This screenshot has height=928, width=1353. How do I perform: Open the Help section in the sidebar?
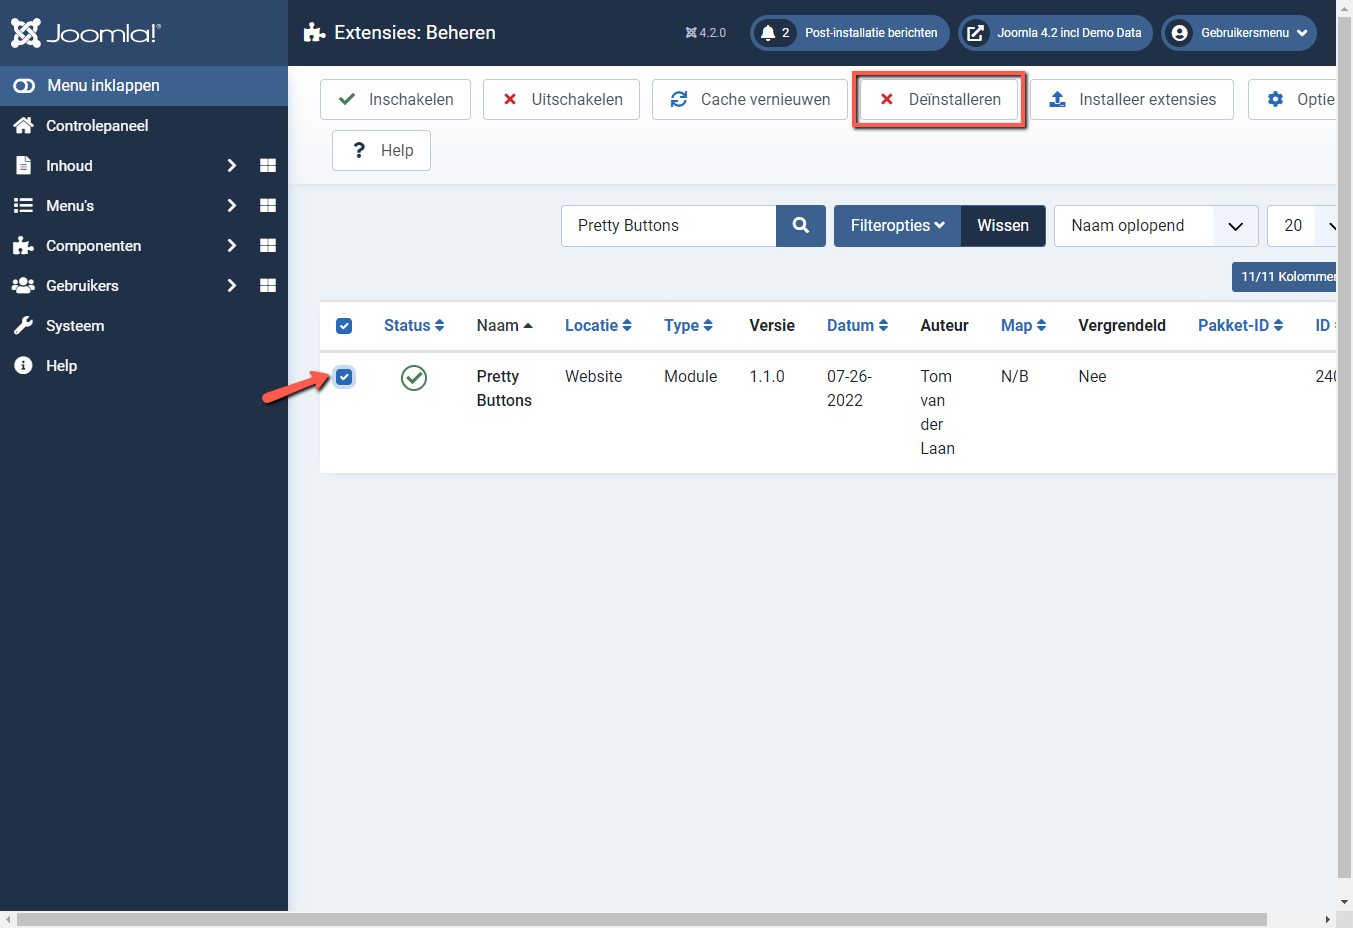point(62,365)
